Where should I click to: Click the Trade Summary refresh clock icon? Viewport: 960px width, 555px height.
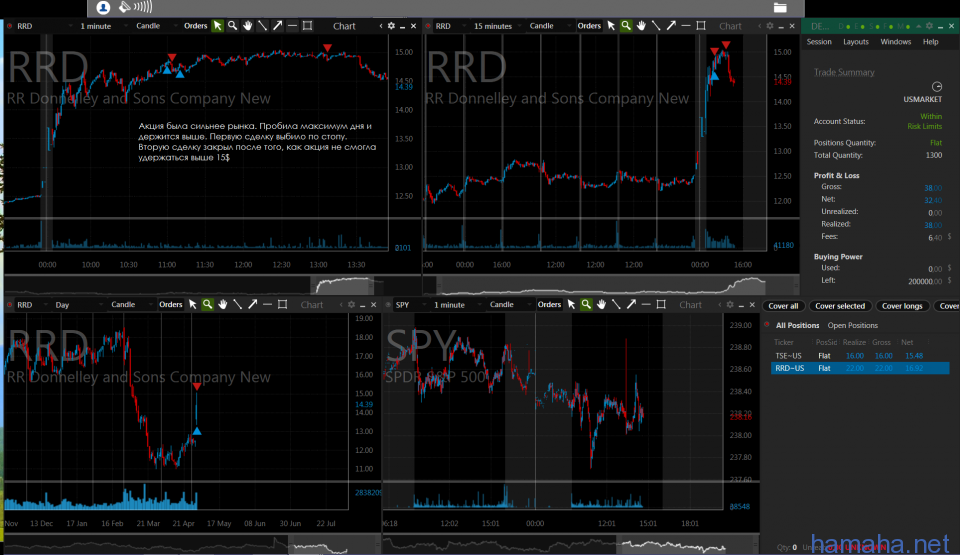(x=937, y=86)
